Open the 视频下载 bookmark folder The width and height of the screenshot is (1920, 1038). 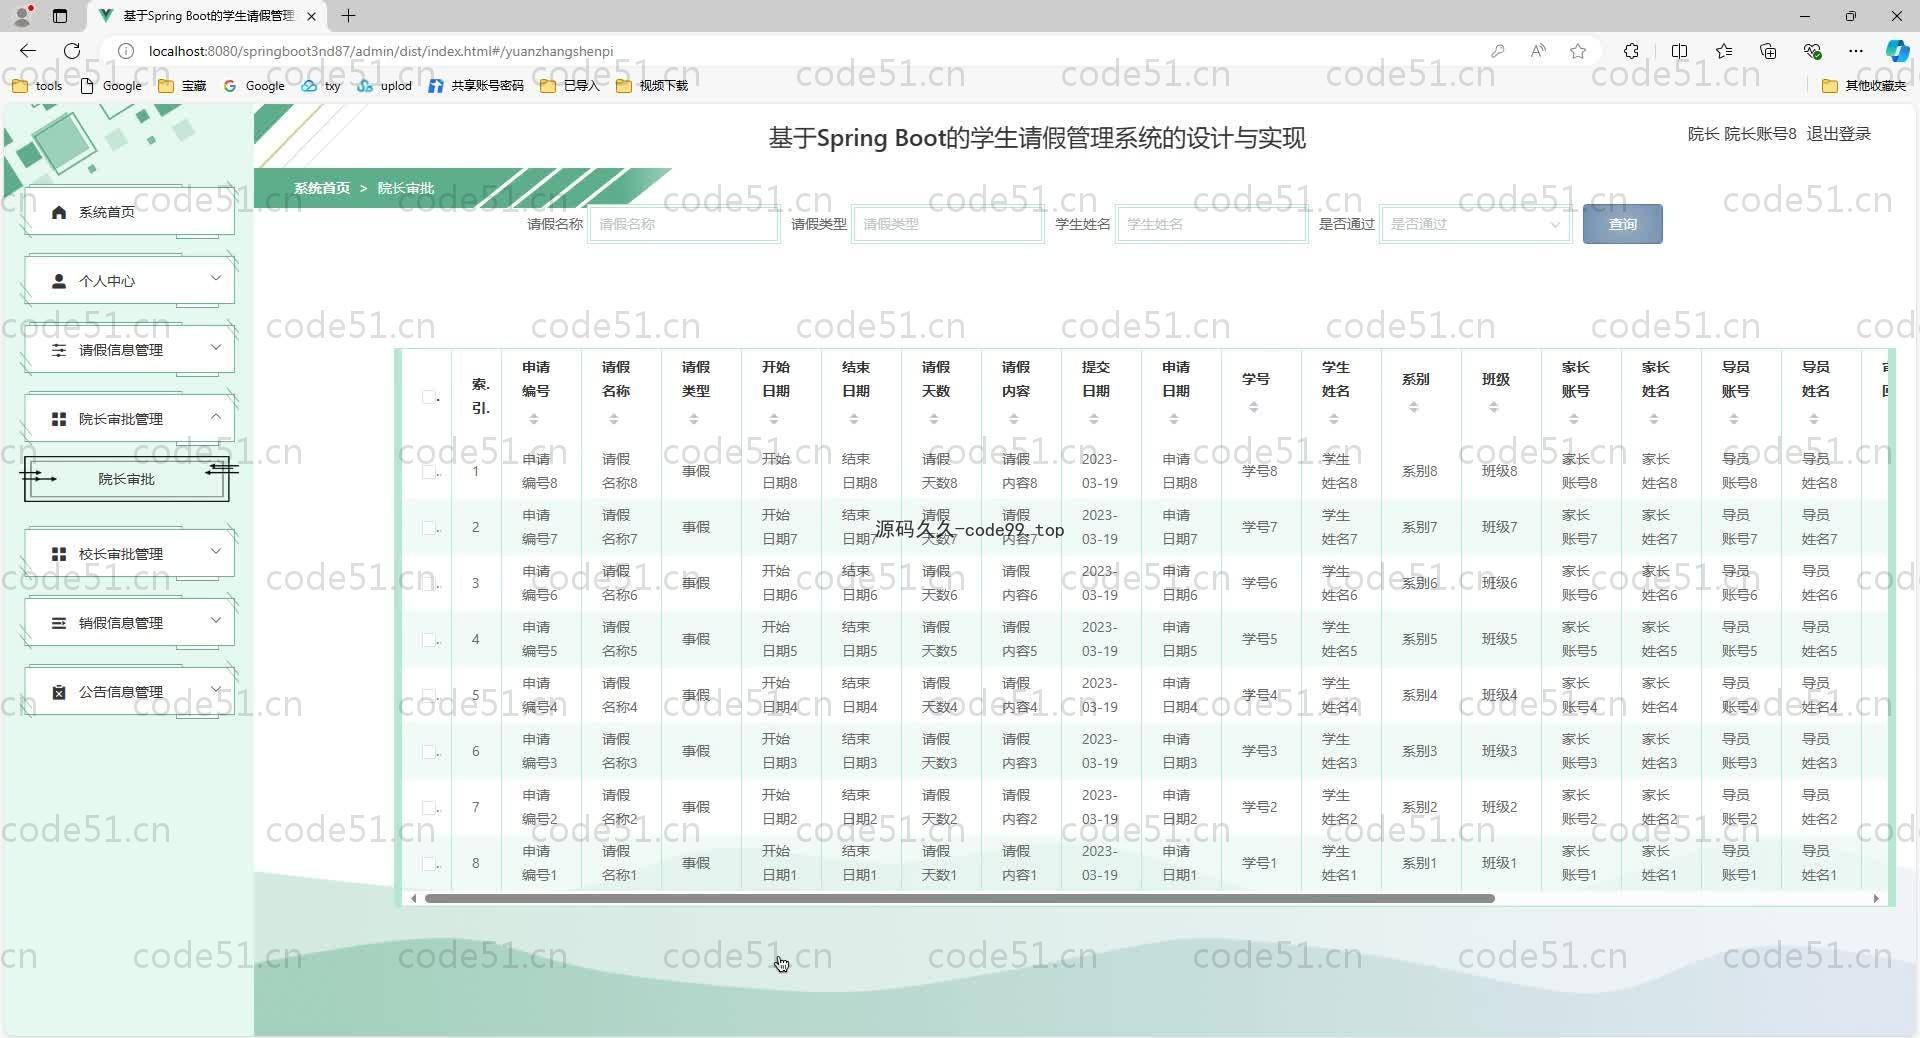652,86
